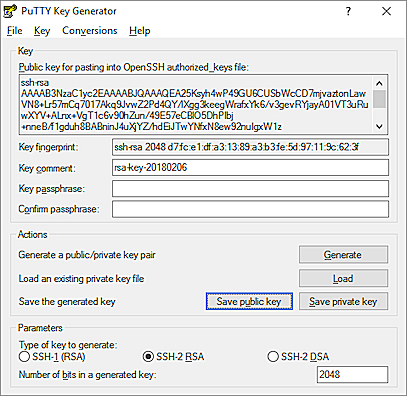407x396 pixels.
Task: Click the public key scroll down arrow
Action: pos(379,126)
